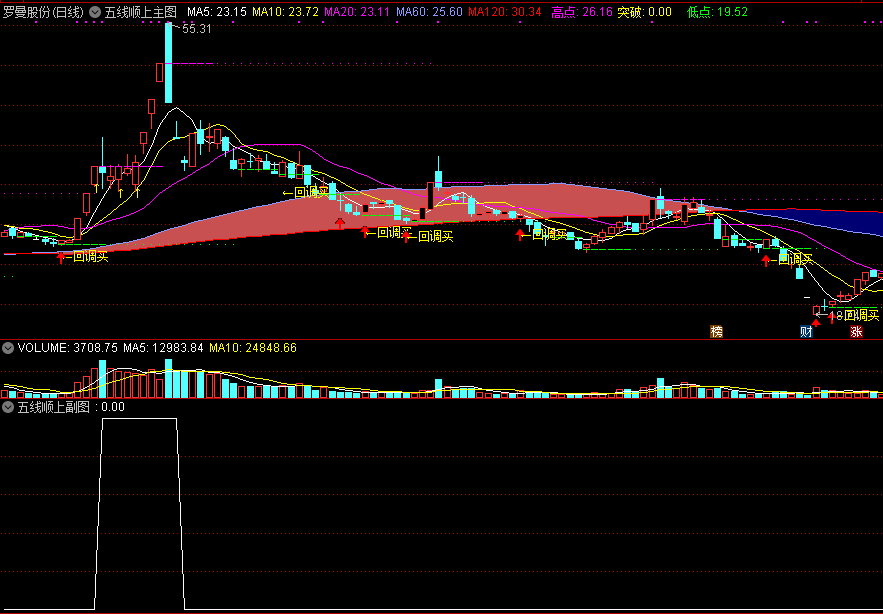Click the MA60: 25.60 label
Screen dimensions: 883x614
click(x=429, y=12)
